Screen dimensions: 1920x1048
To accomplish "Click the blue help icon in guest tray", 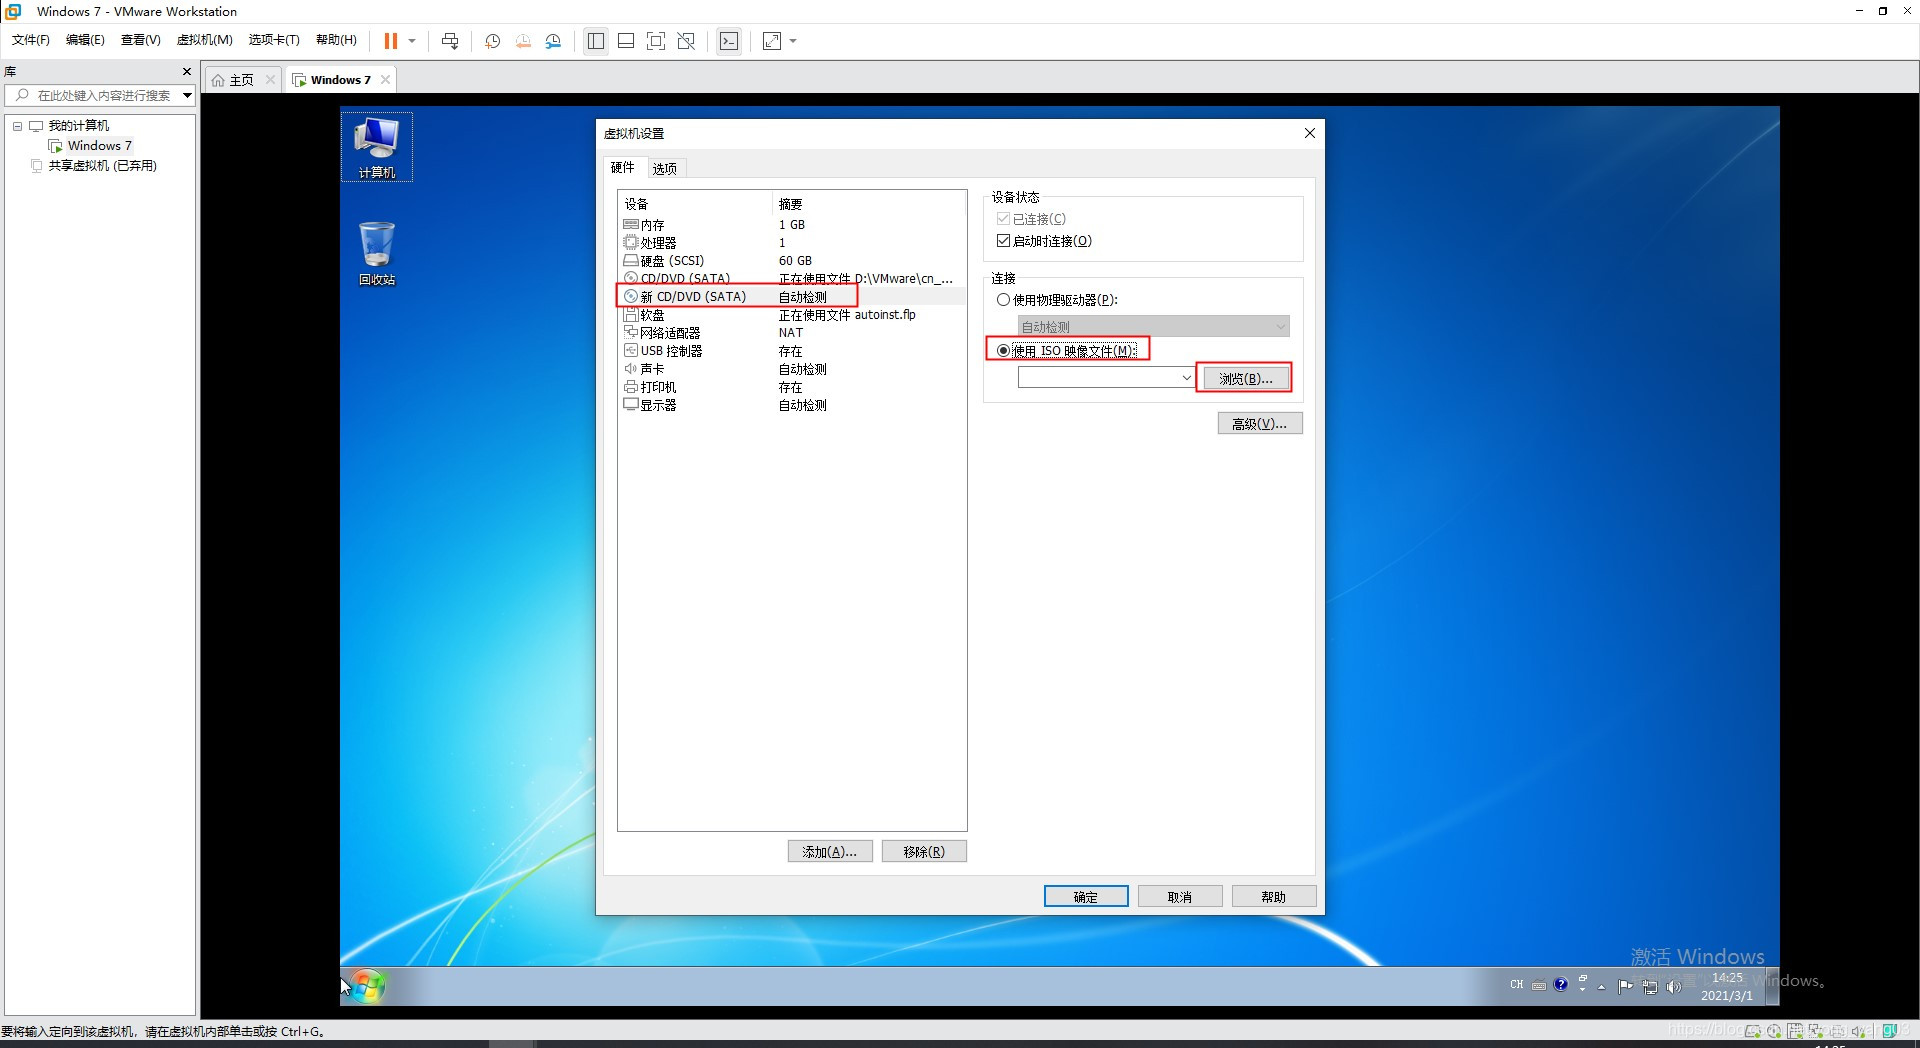I will click(x=1560, y=985).
